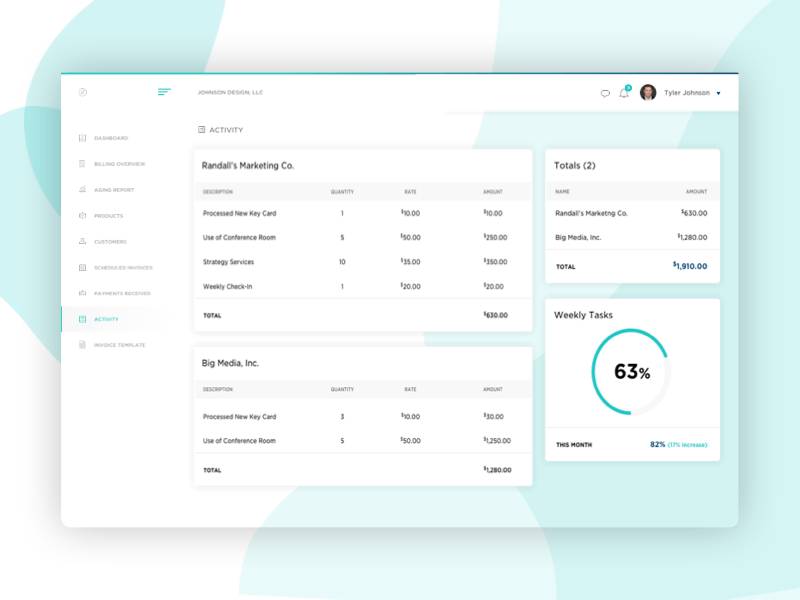Image resolution: width=800 pixels, height=600 pixels.
Task: Click the Tyler Johnson account name
Action: [x=689, y=92]
